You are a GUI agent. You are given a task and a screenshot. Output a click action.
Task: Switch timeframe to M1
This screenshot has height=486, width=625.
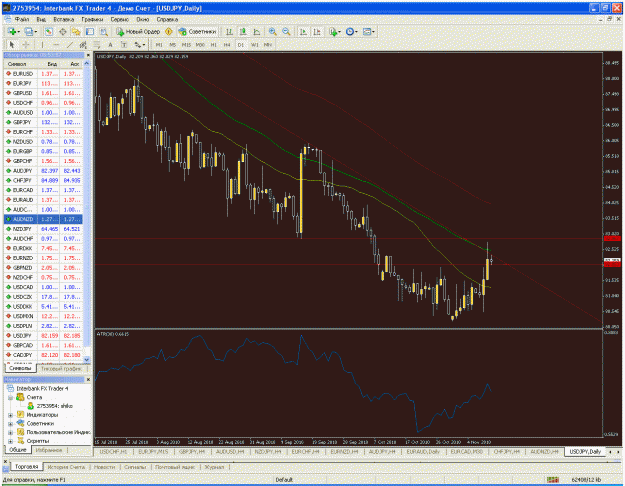tap(159, 45)
